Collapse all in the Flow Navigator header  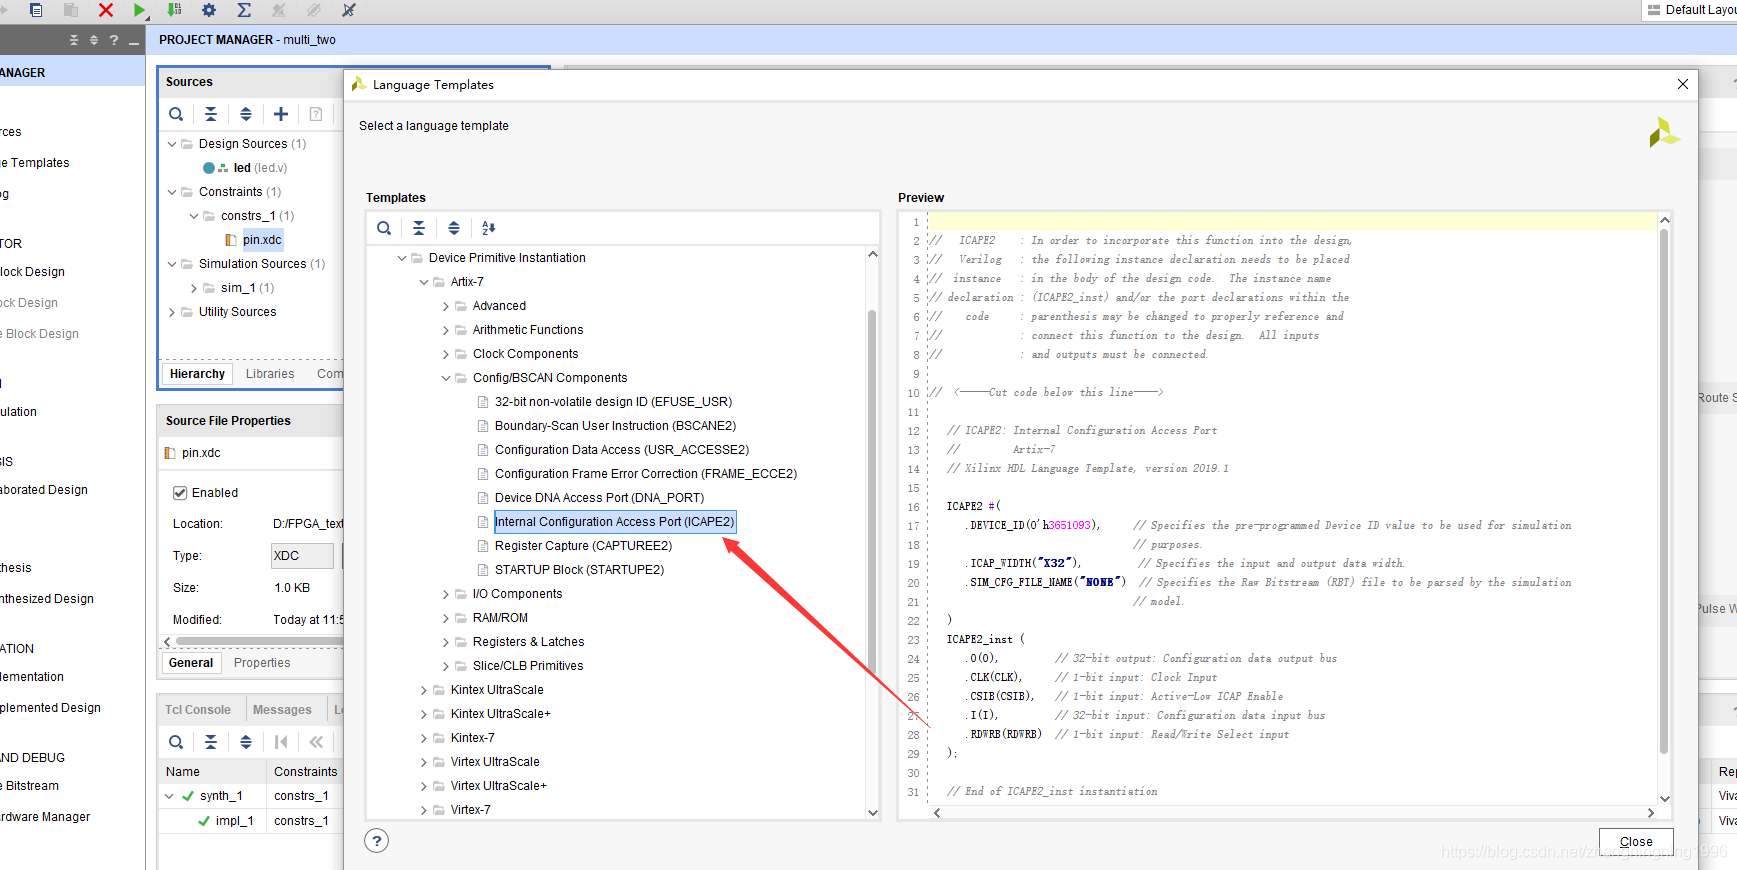click(x=74, y=40)
